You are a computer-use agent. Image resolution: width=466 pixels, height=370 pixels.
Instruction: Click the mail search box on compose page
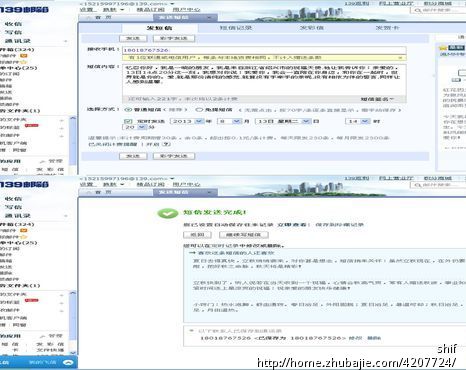(437, 10)
